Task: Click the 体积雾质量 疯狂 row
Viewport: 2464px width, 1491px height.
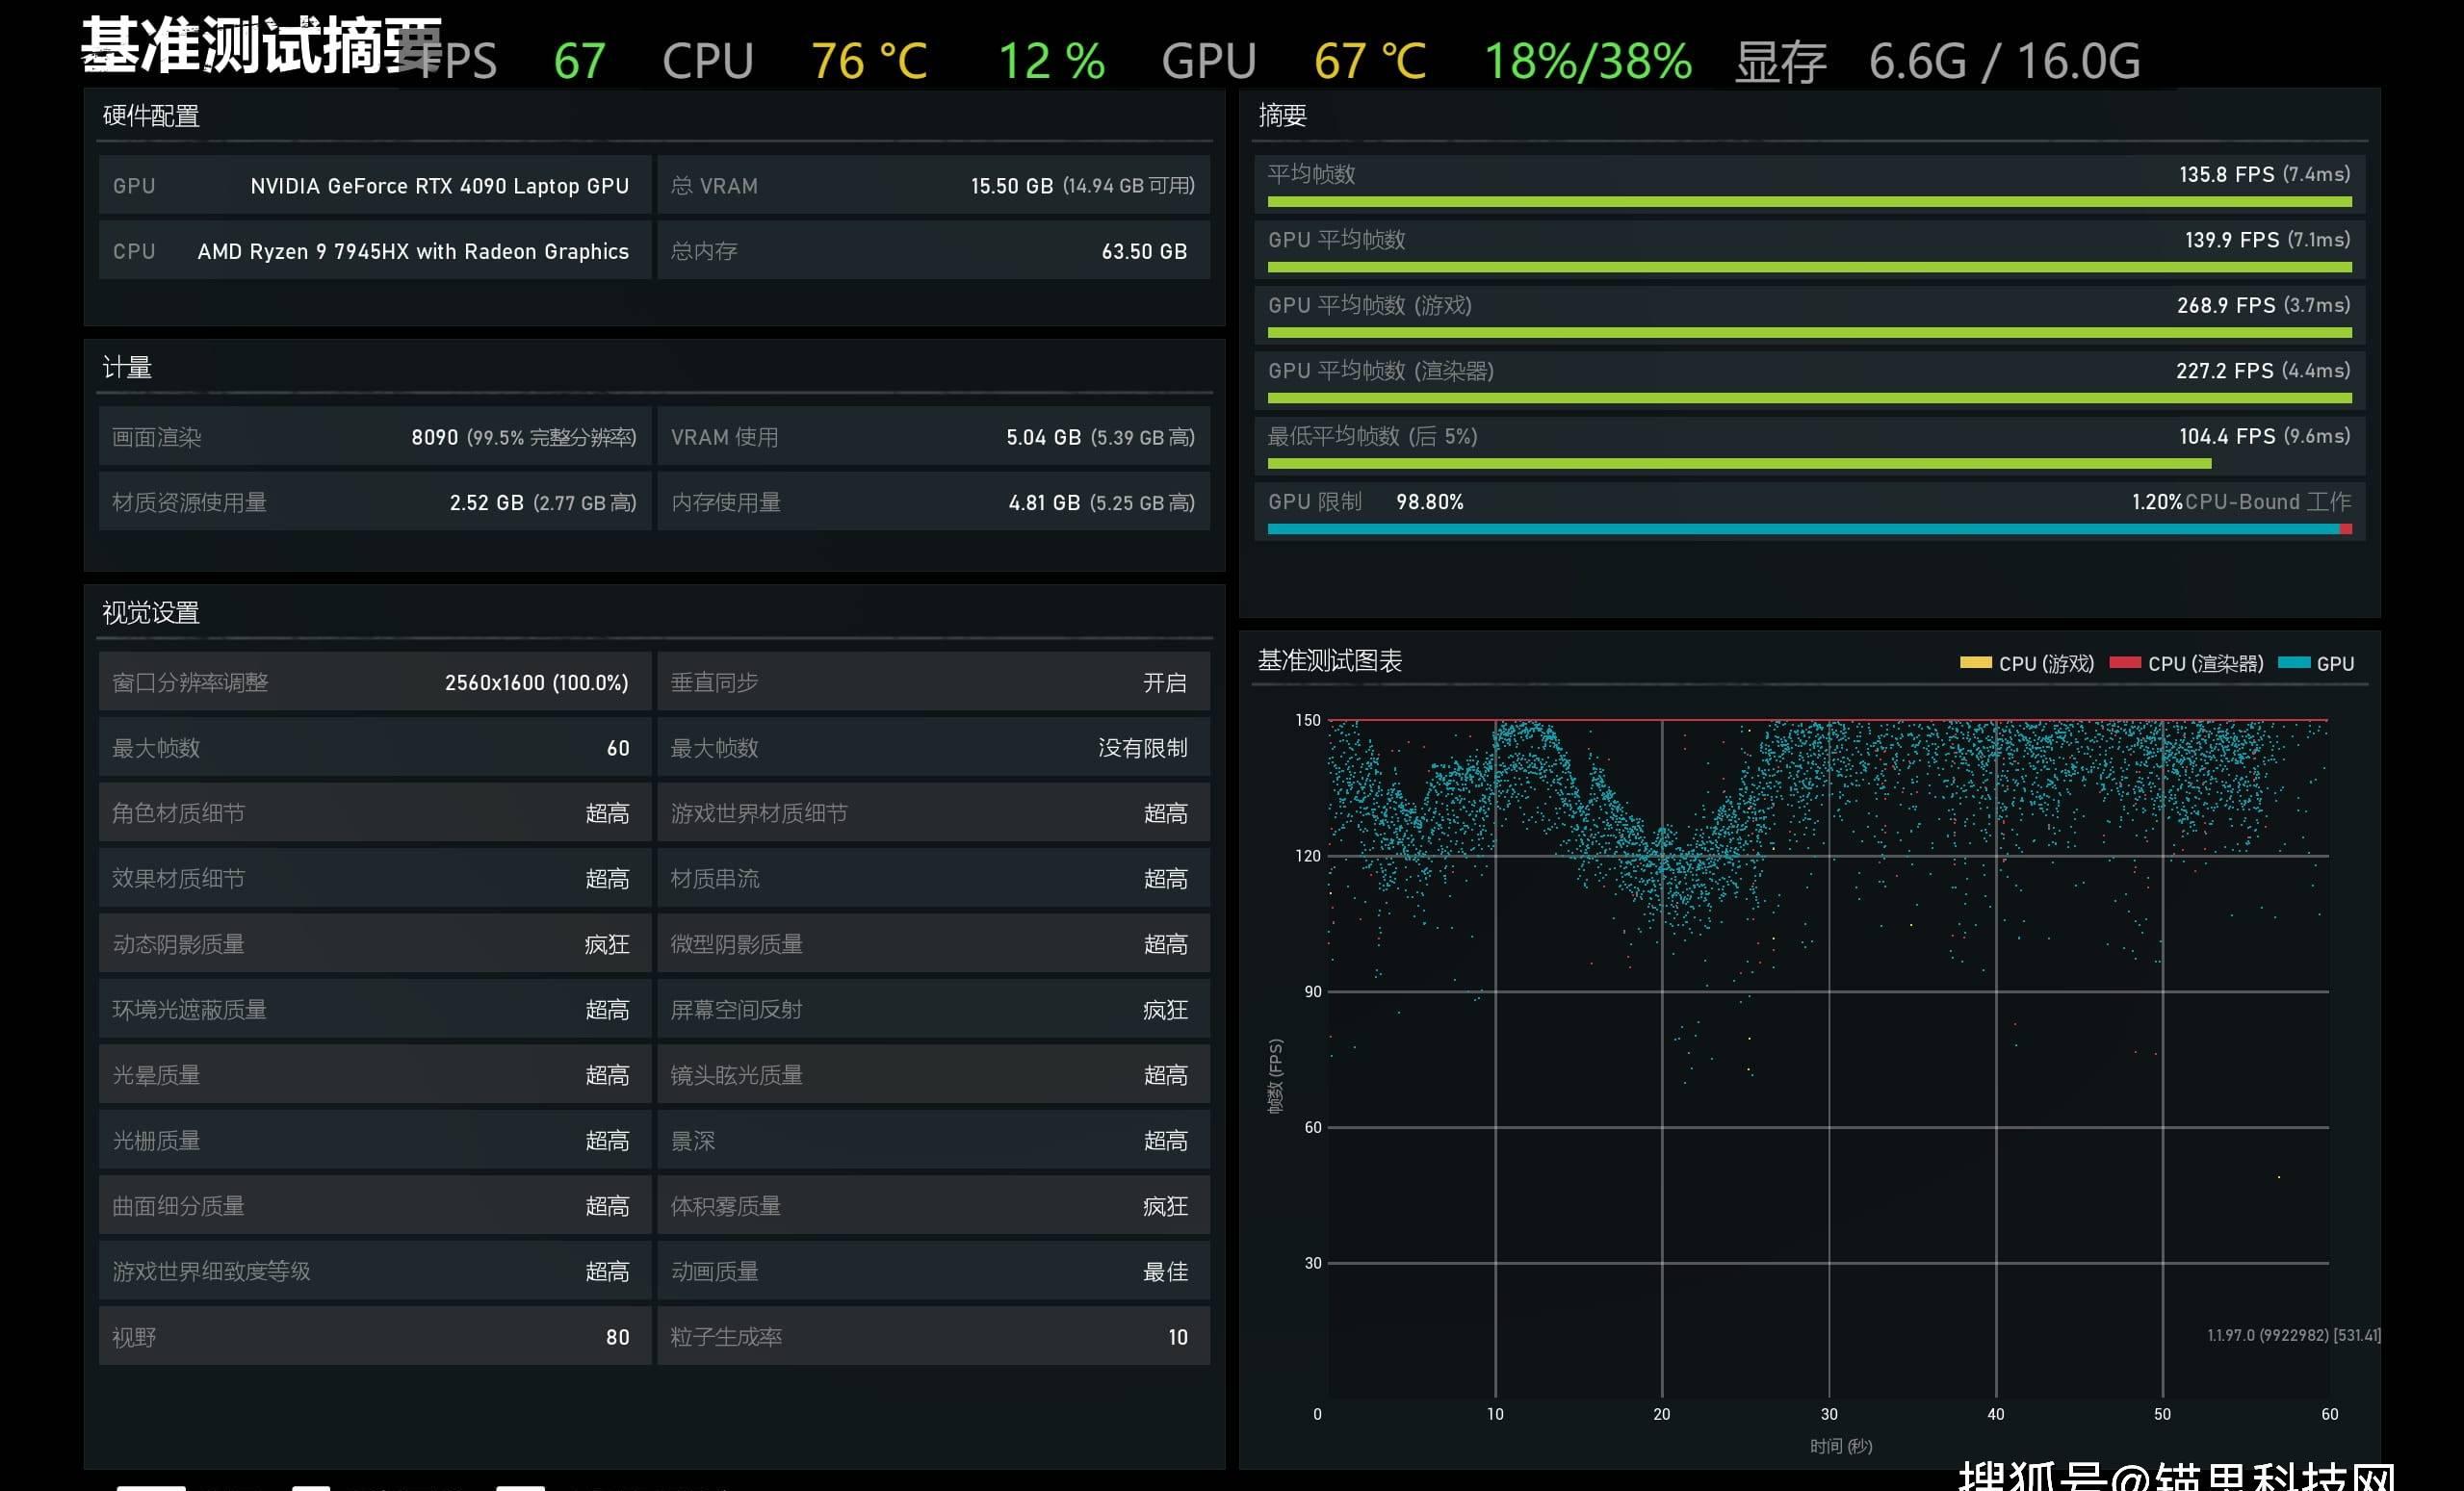Action: tap(933, 1206)
